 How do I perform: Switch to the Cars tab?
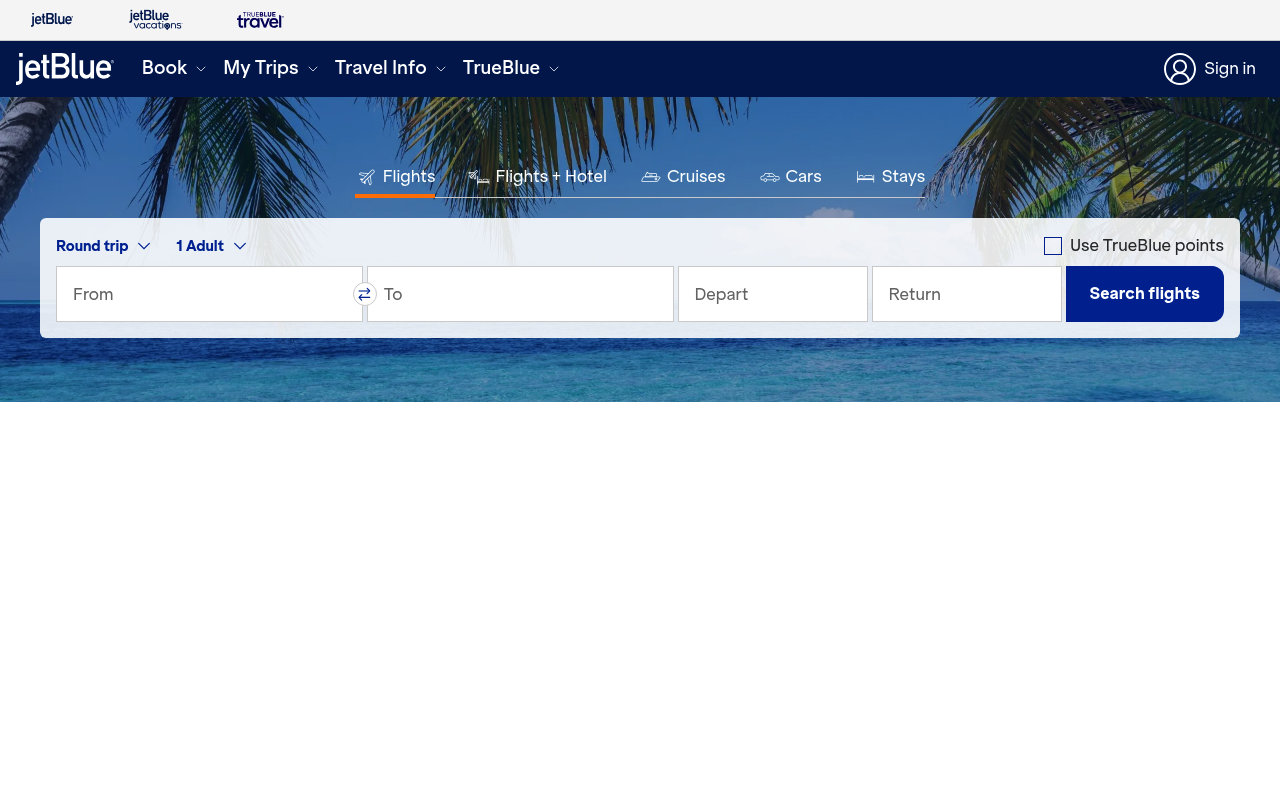[791, 177]
